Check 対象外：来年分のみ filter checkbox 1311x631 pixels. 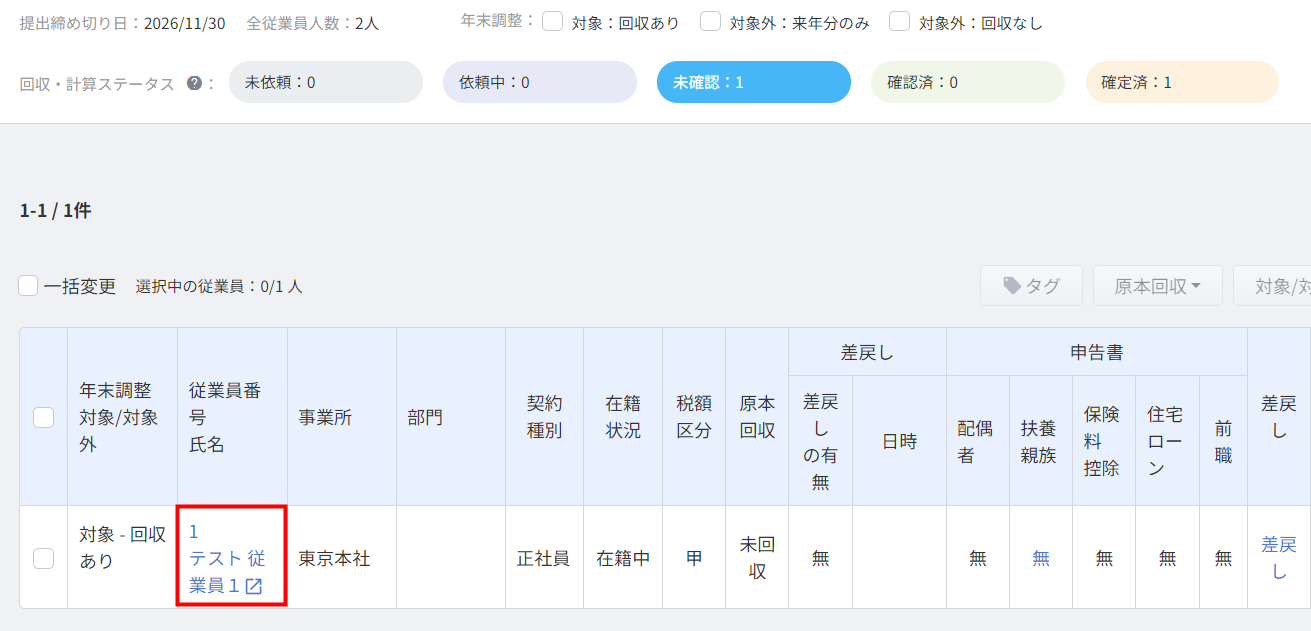pos(711,22)
